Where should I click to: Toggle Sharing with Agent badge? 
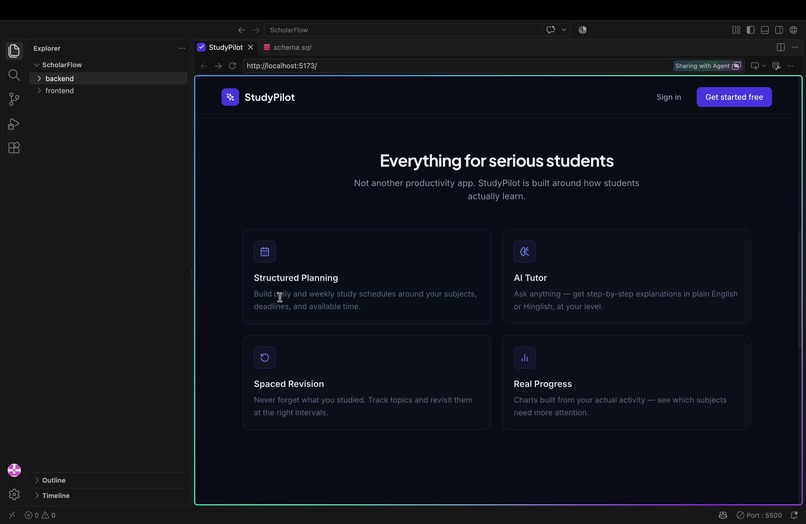(708, 66)
